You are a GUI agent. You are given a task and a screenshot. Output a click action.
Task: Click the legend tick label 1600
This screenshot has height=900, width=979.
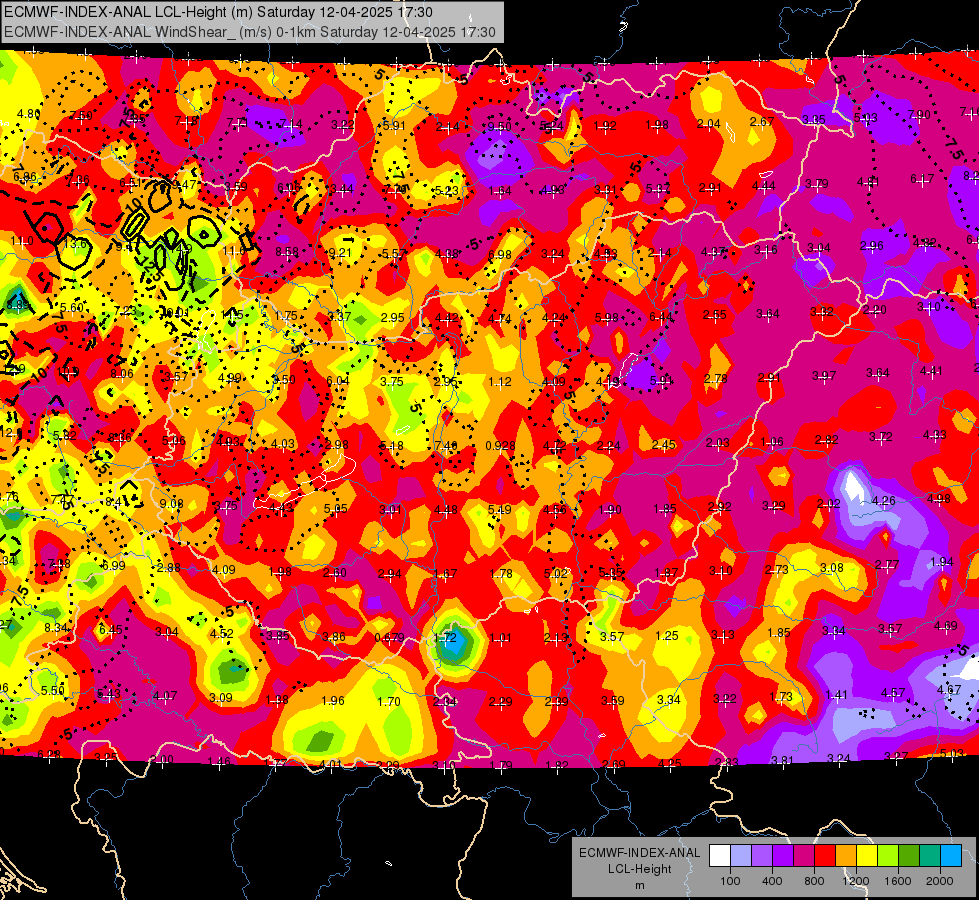click(x=898, y=881)
